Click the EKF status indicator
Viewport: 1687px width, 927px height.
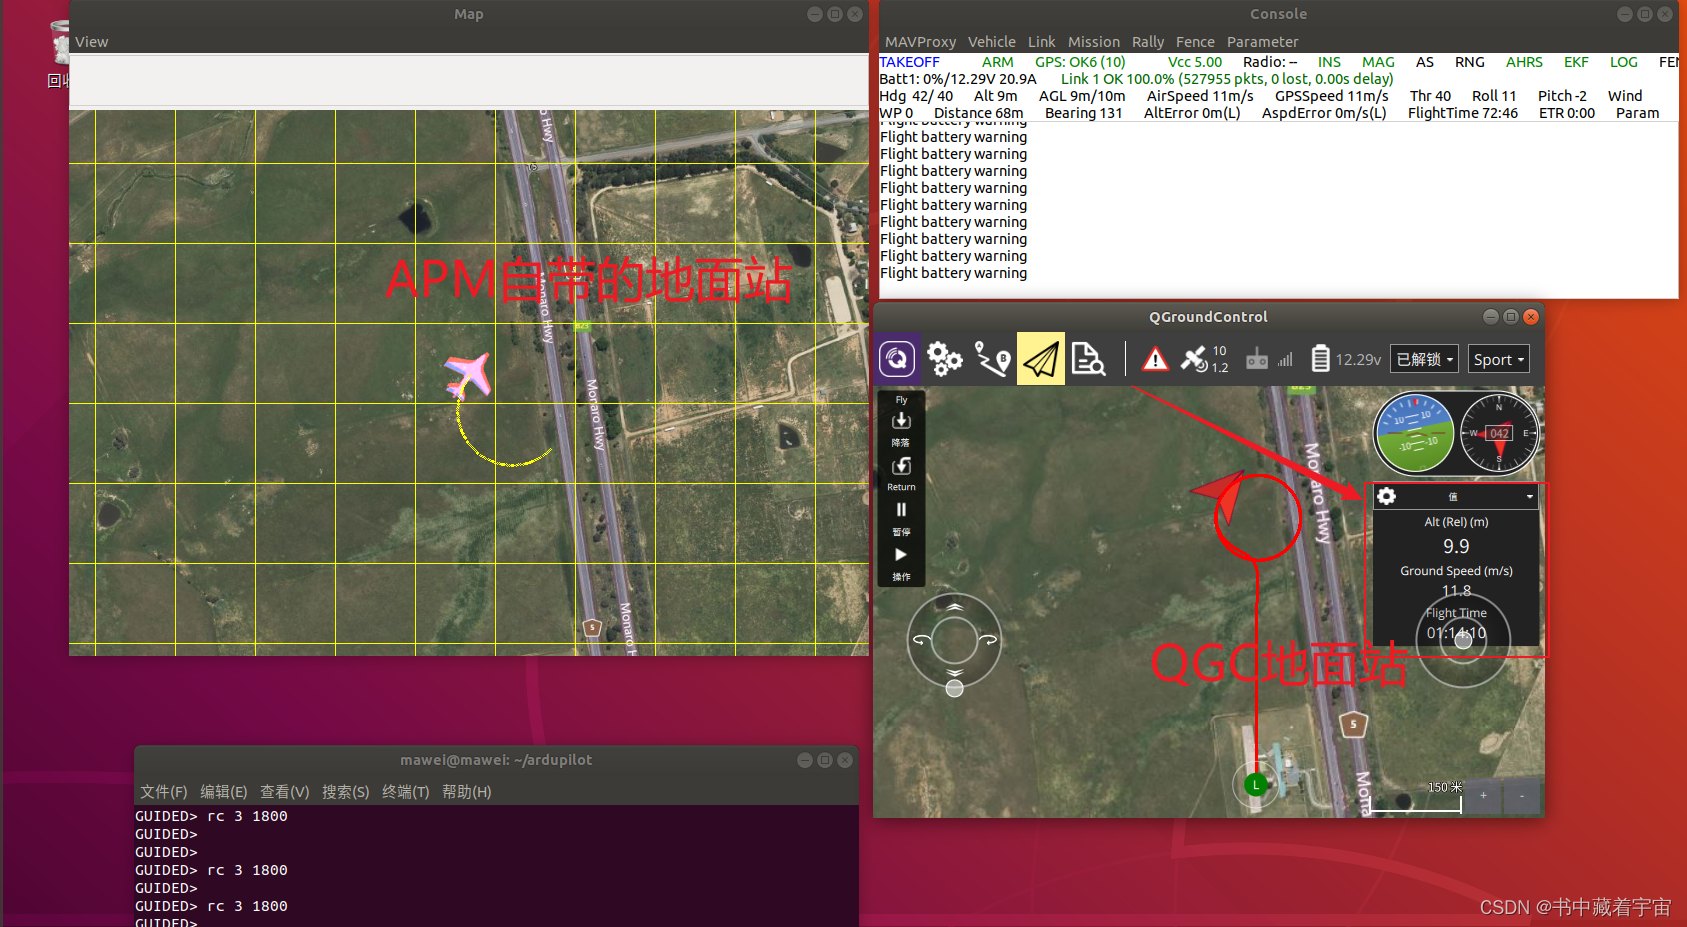(1576, 62)
